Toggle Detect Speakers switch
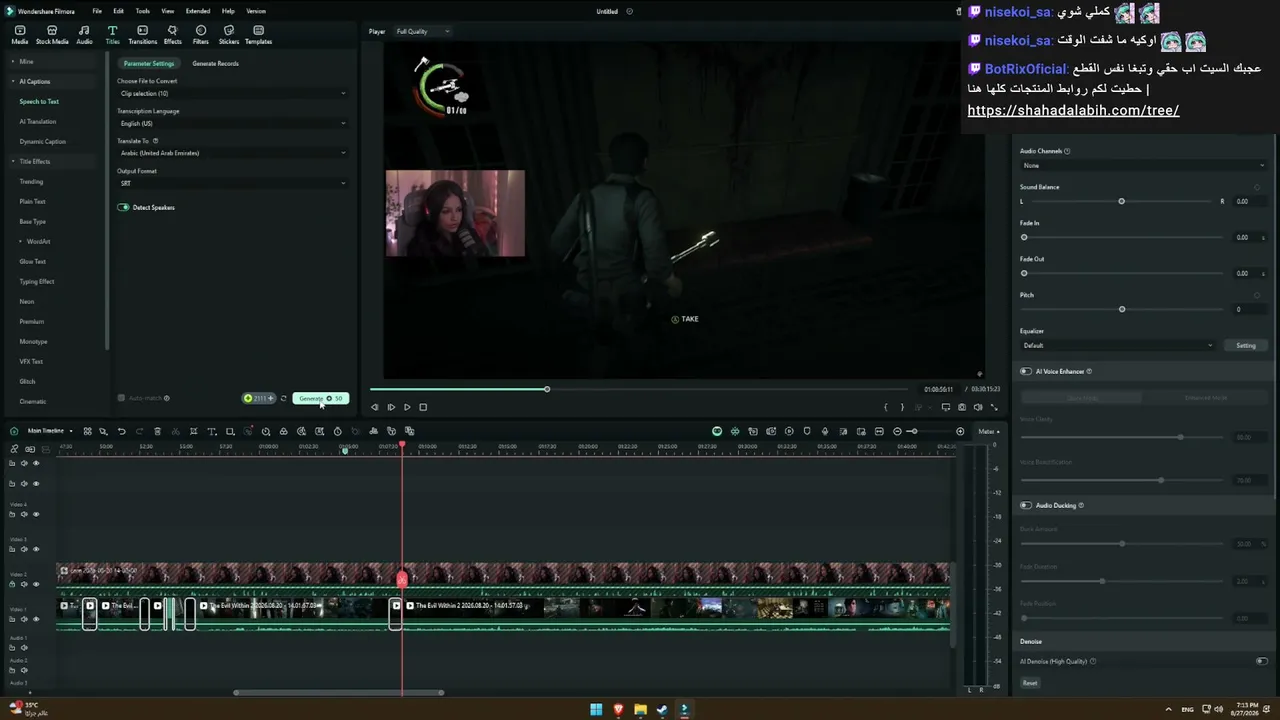The width and height of the screenshot is (1280, 720). tap(123, 207)
